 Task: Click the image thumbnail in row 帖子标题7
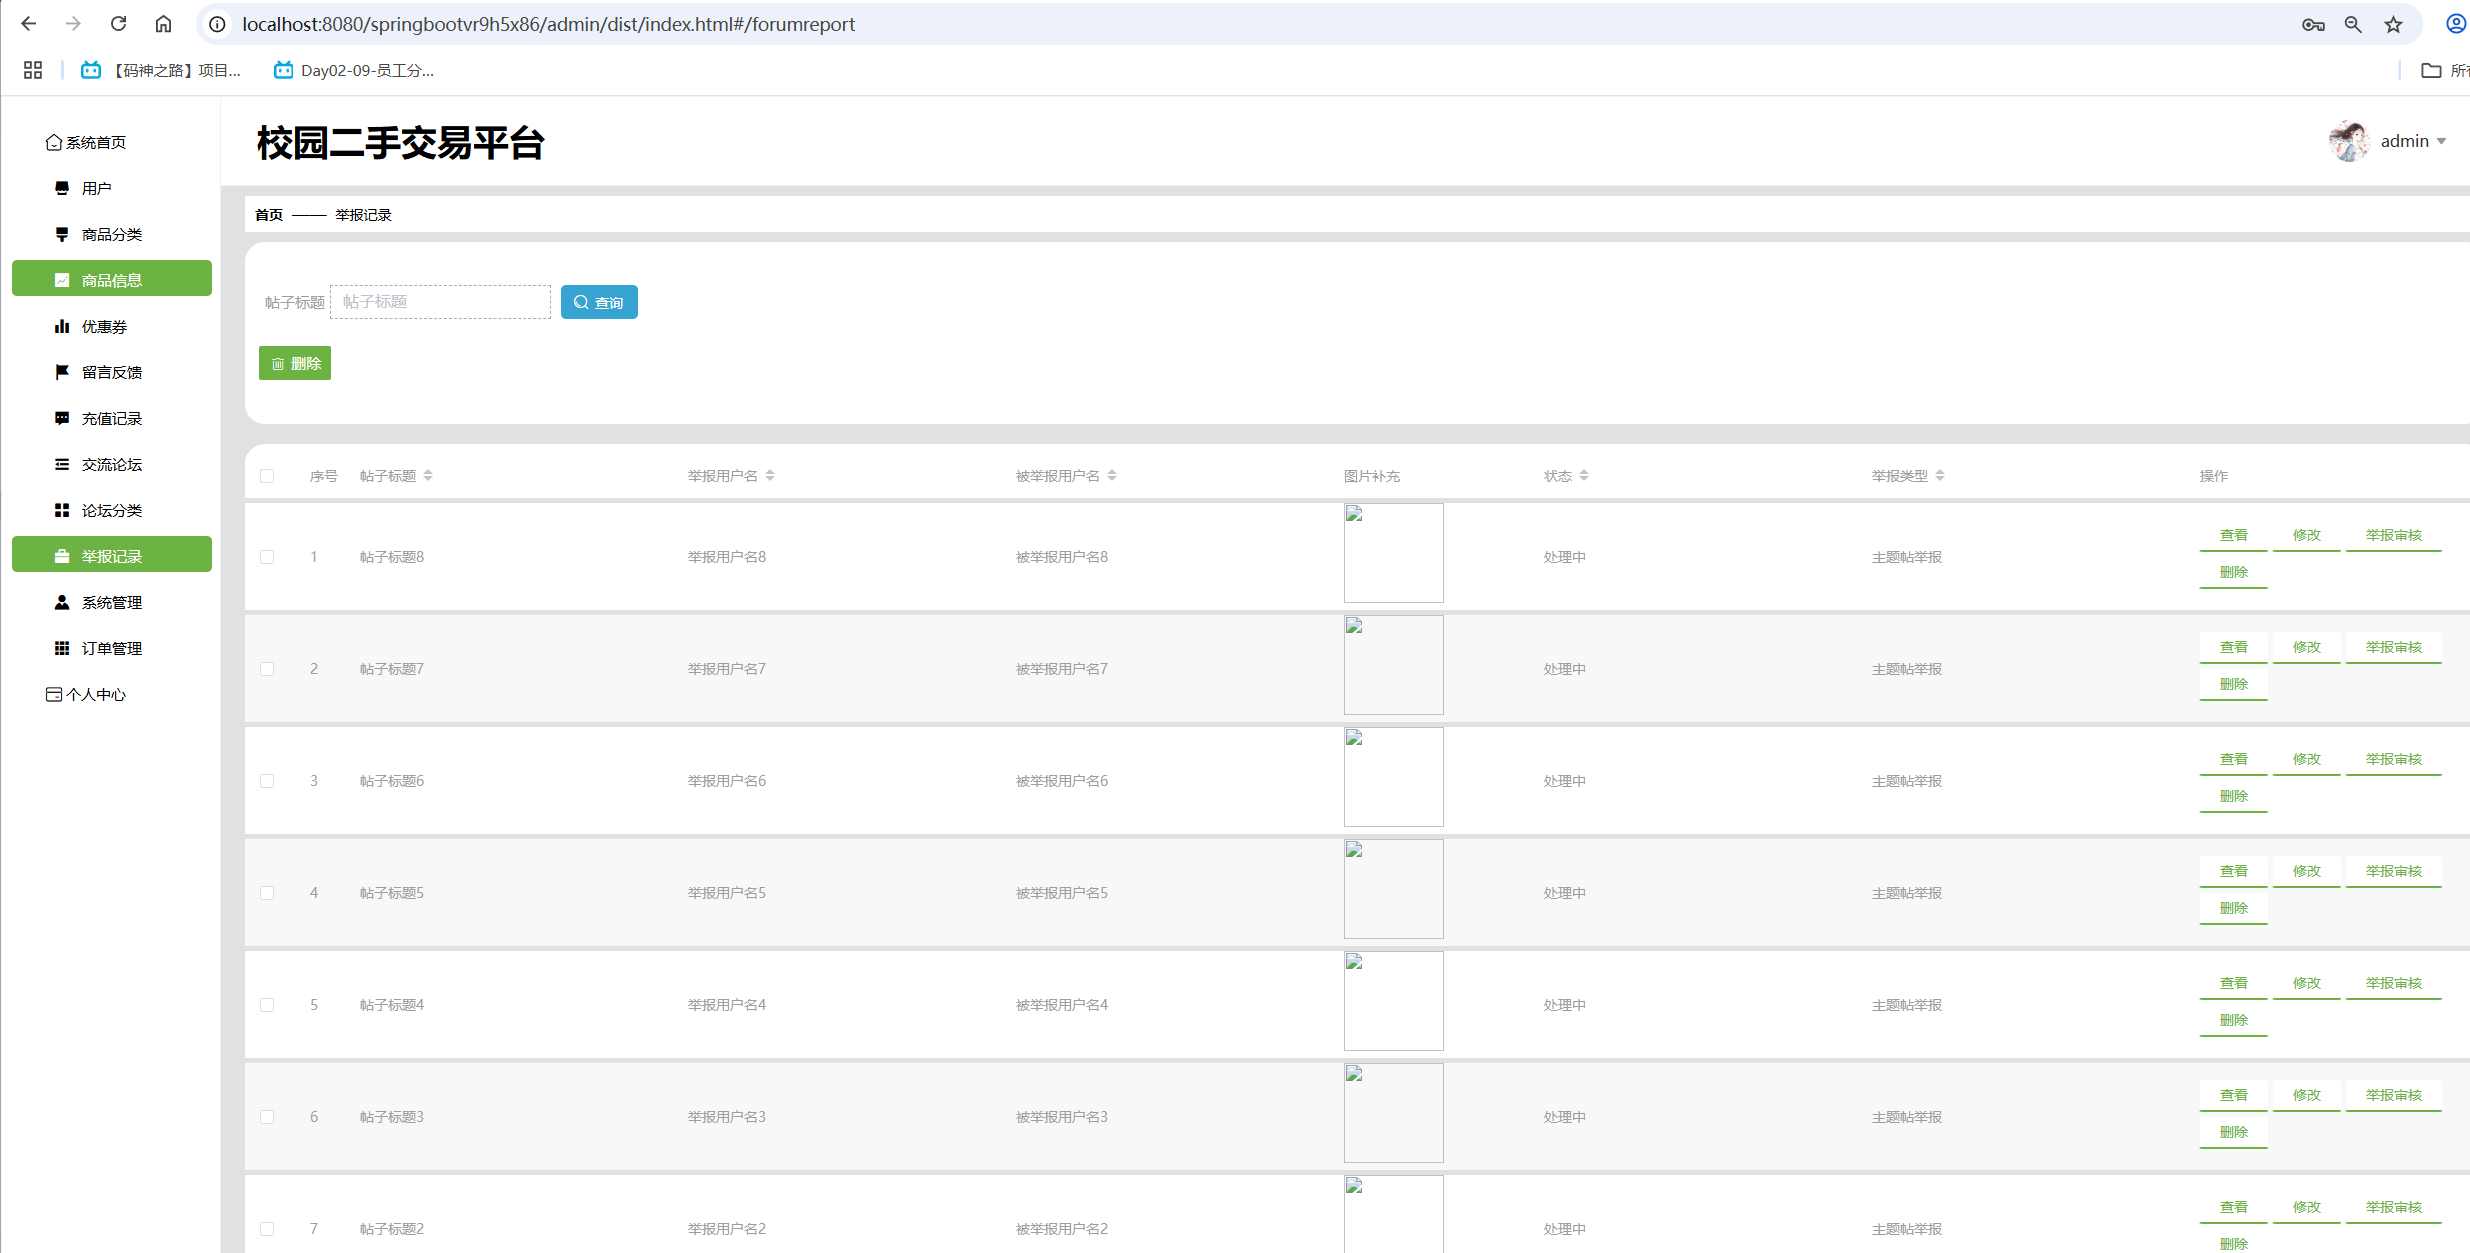coord(1393,665)
